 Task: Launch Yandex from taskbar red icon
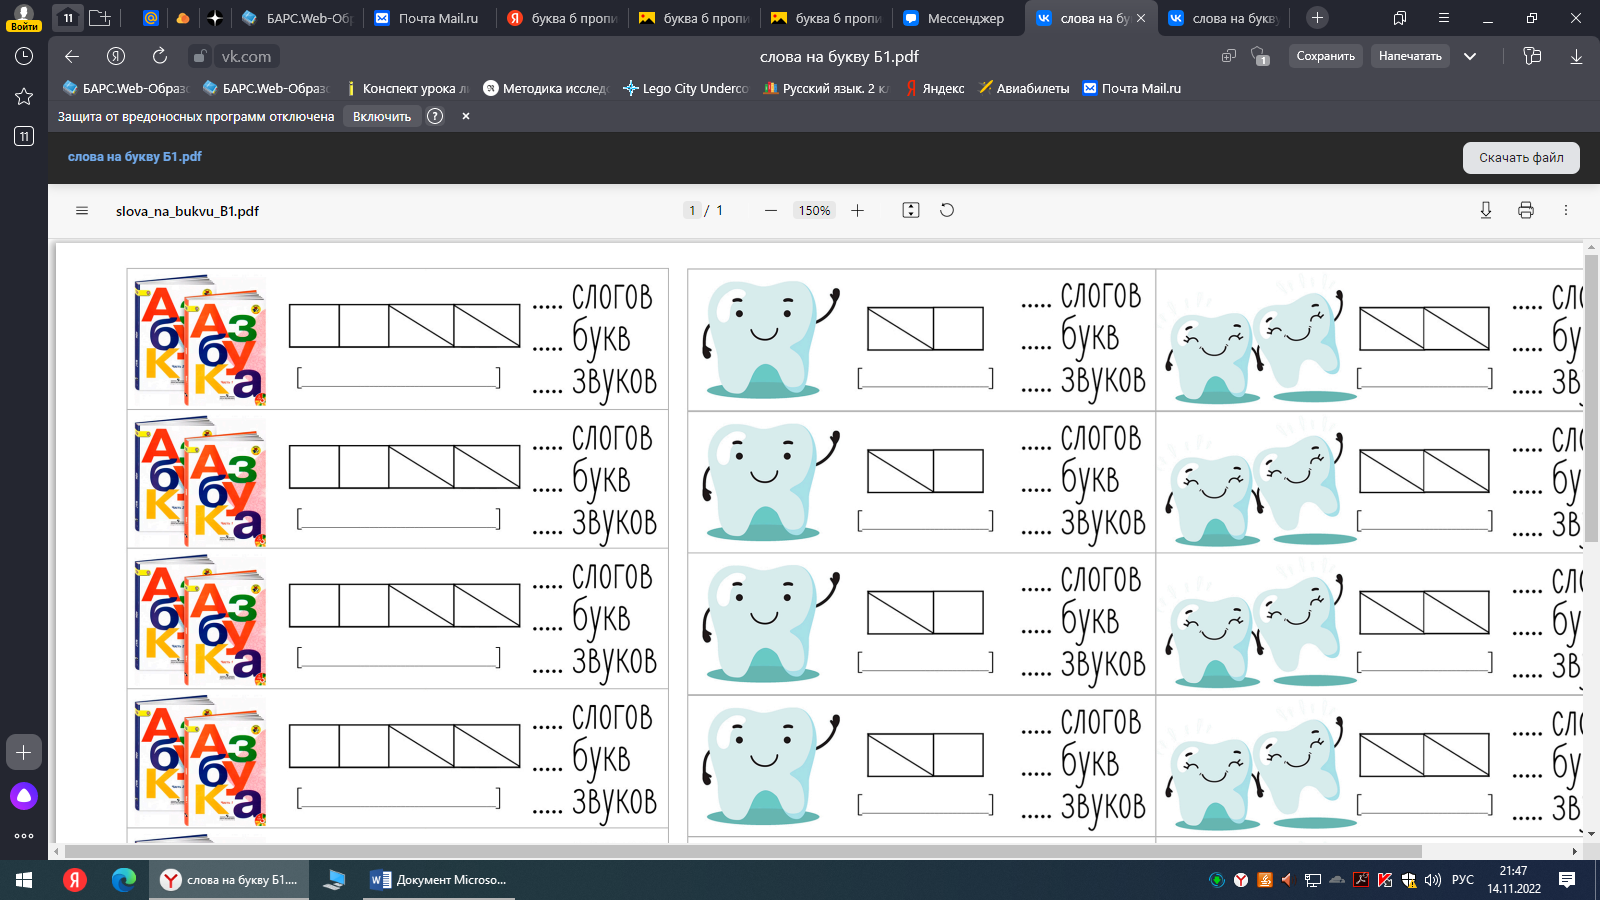[74, 880]
